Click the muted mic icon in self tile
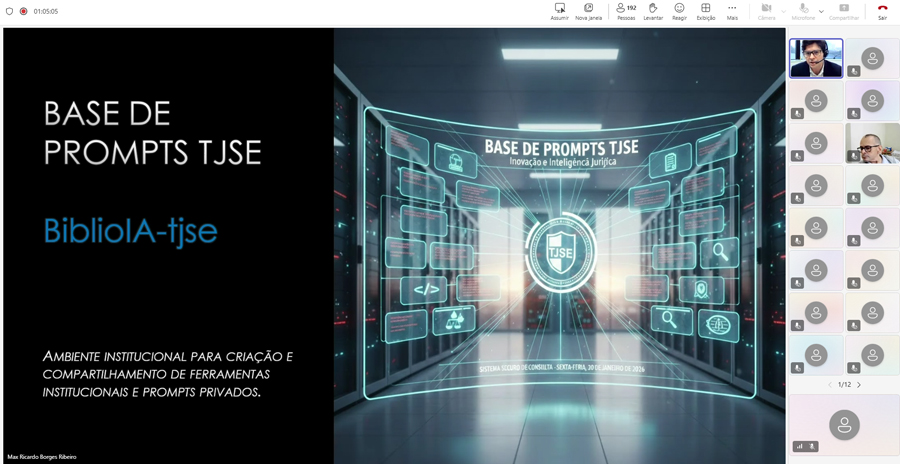This screenshot has width=900, height=464. (x=812, y=446)
